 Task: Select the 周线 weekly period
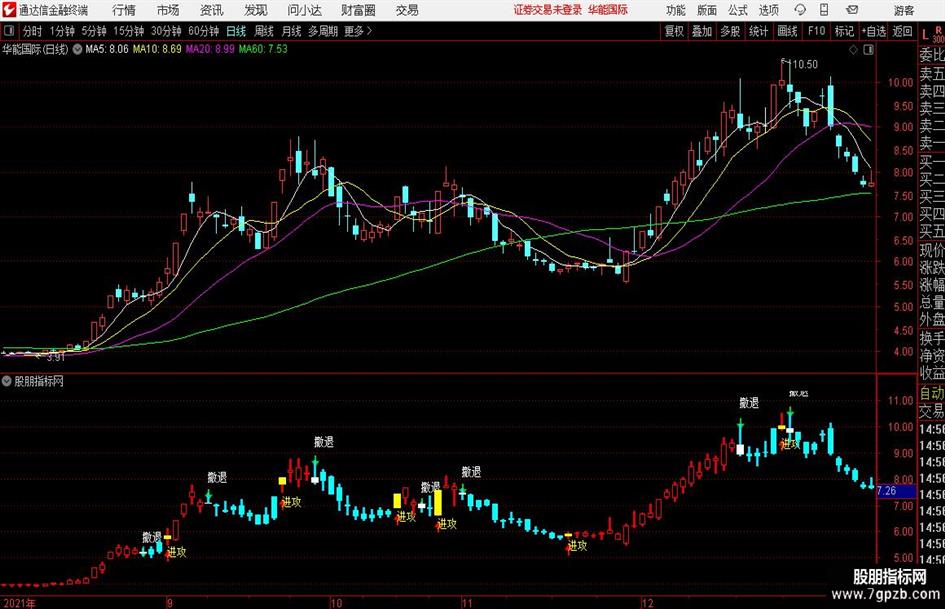click(264, 31)
